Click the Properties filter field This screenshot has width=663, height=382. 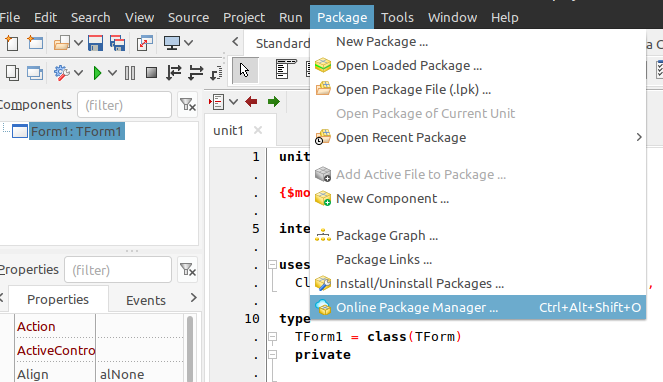click(x=118, y=269)
